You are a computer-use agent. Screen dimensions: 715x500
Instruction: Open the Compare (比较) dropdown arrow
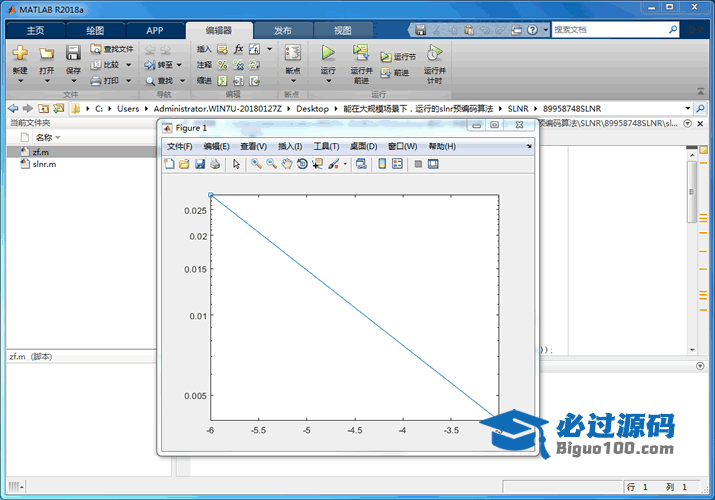point(129,65)
